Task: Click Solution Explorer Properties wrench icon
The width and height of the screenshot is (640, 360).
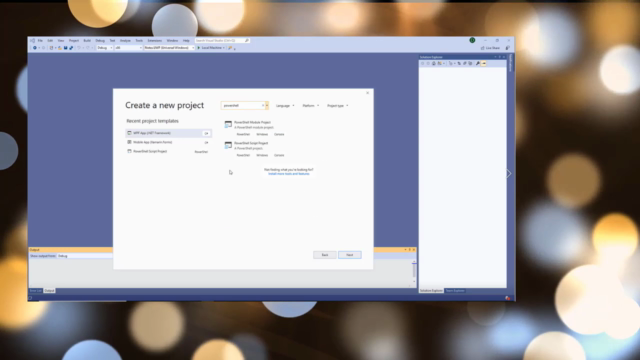Action: point(478,63)
